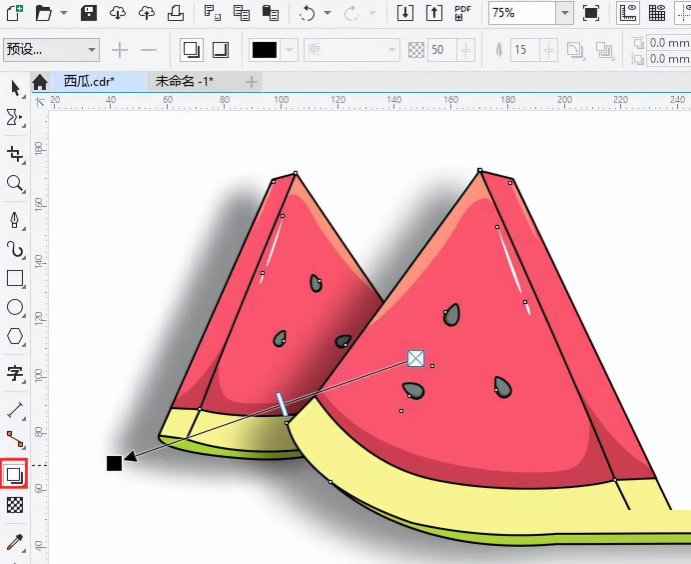Switch to the 西瓜.cdr* document tab
691x564 pixels.
pyautogui.click(x=98, y=82)
